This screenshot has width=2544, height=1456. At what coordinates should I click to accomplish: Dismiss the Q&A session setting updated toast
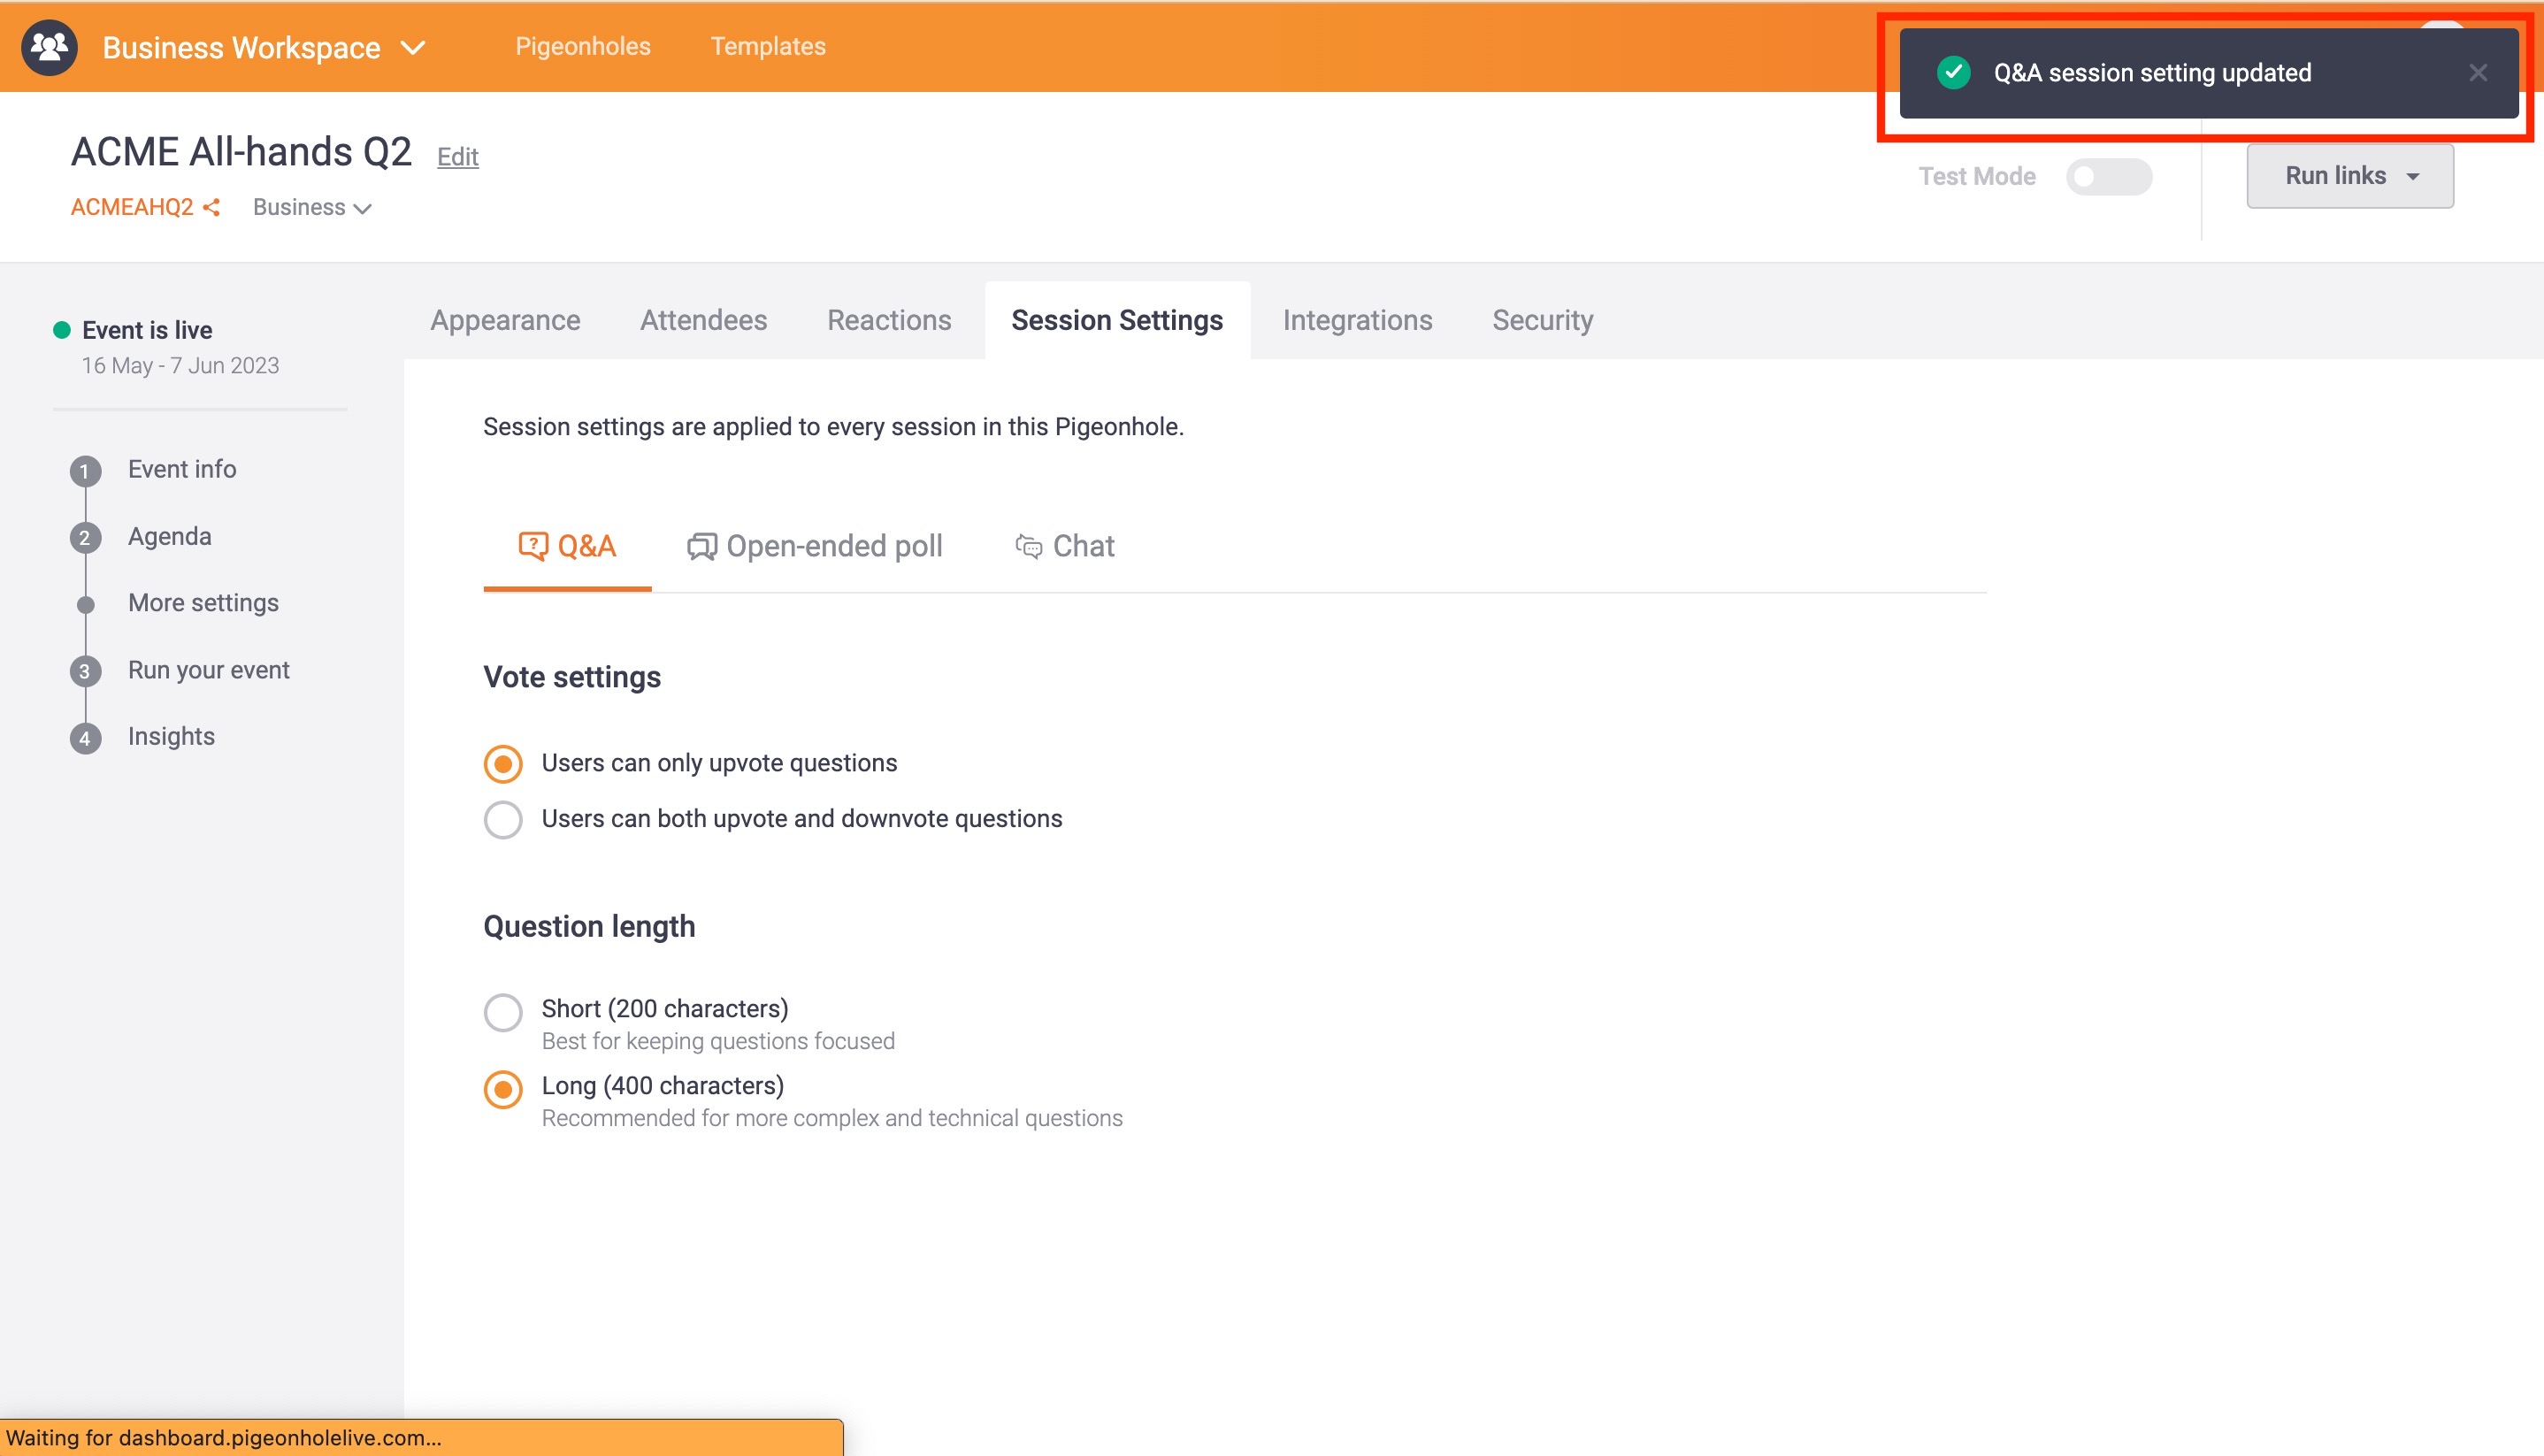(2477, 73)
